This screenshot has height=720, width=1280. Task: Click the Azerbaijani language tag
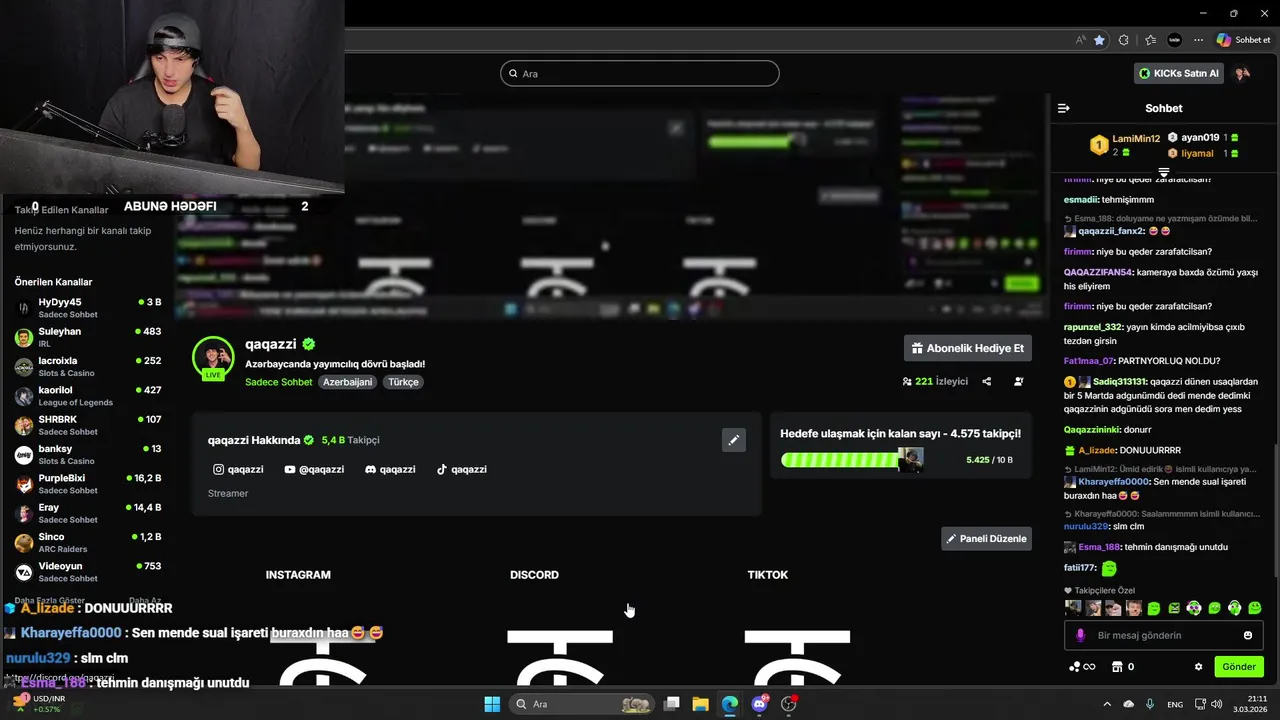[x=347, y=382]
